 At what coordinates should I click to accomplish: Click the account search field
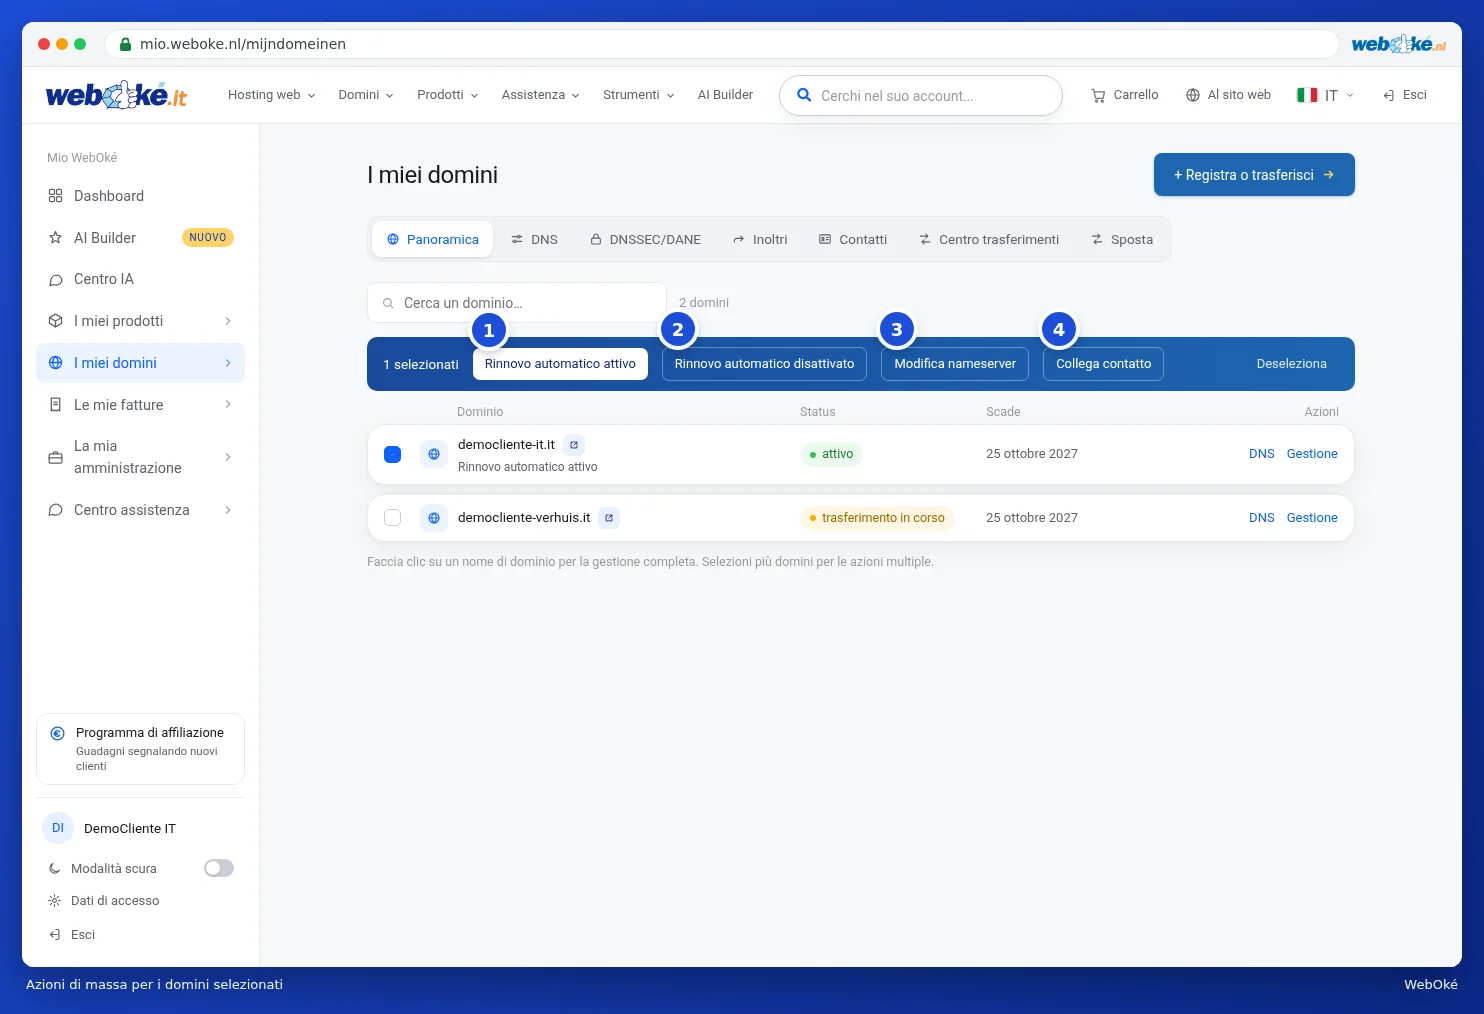[x=921, y=96]
